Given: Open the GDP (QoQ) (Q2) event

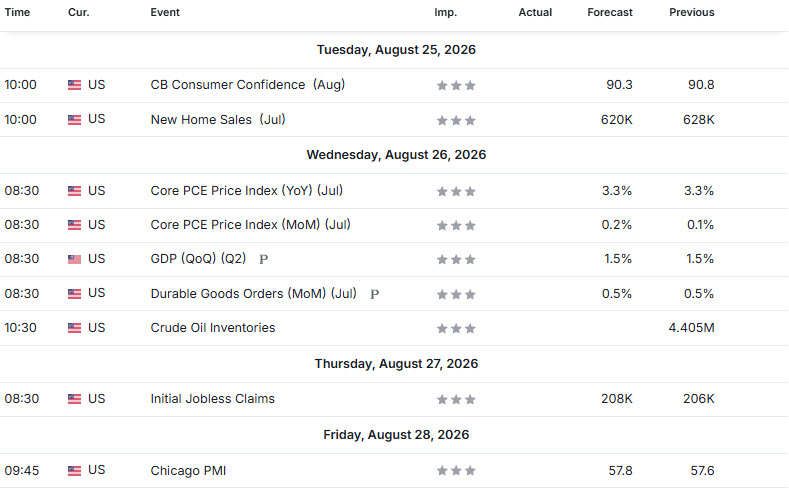Looking at the screenshot, I should coord(198,259).
